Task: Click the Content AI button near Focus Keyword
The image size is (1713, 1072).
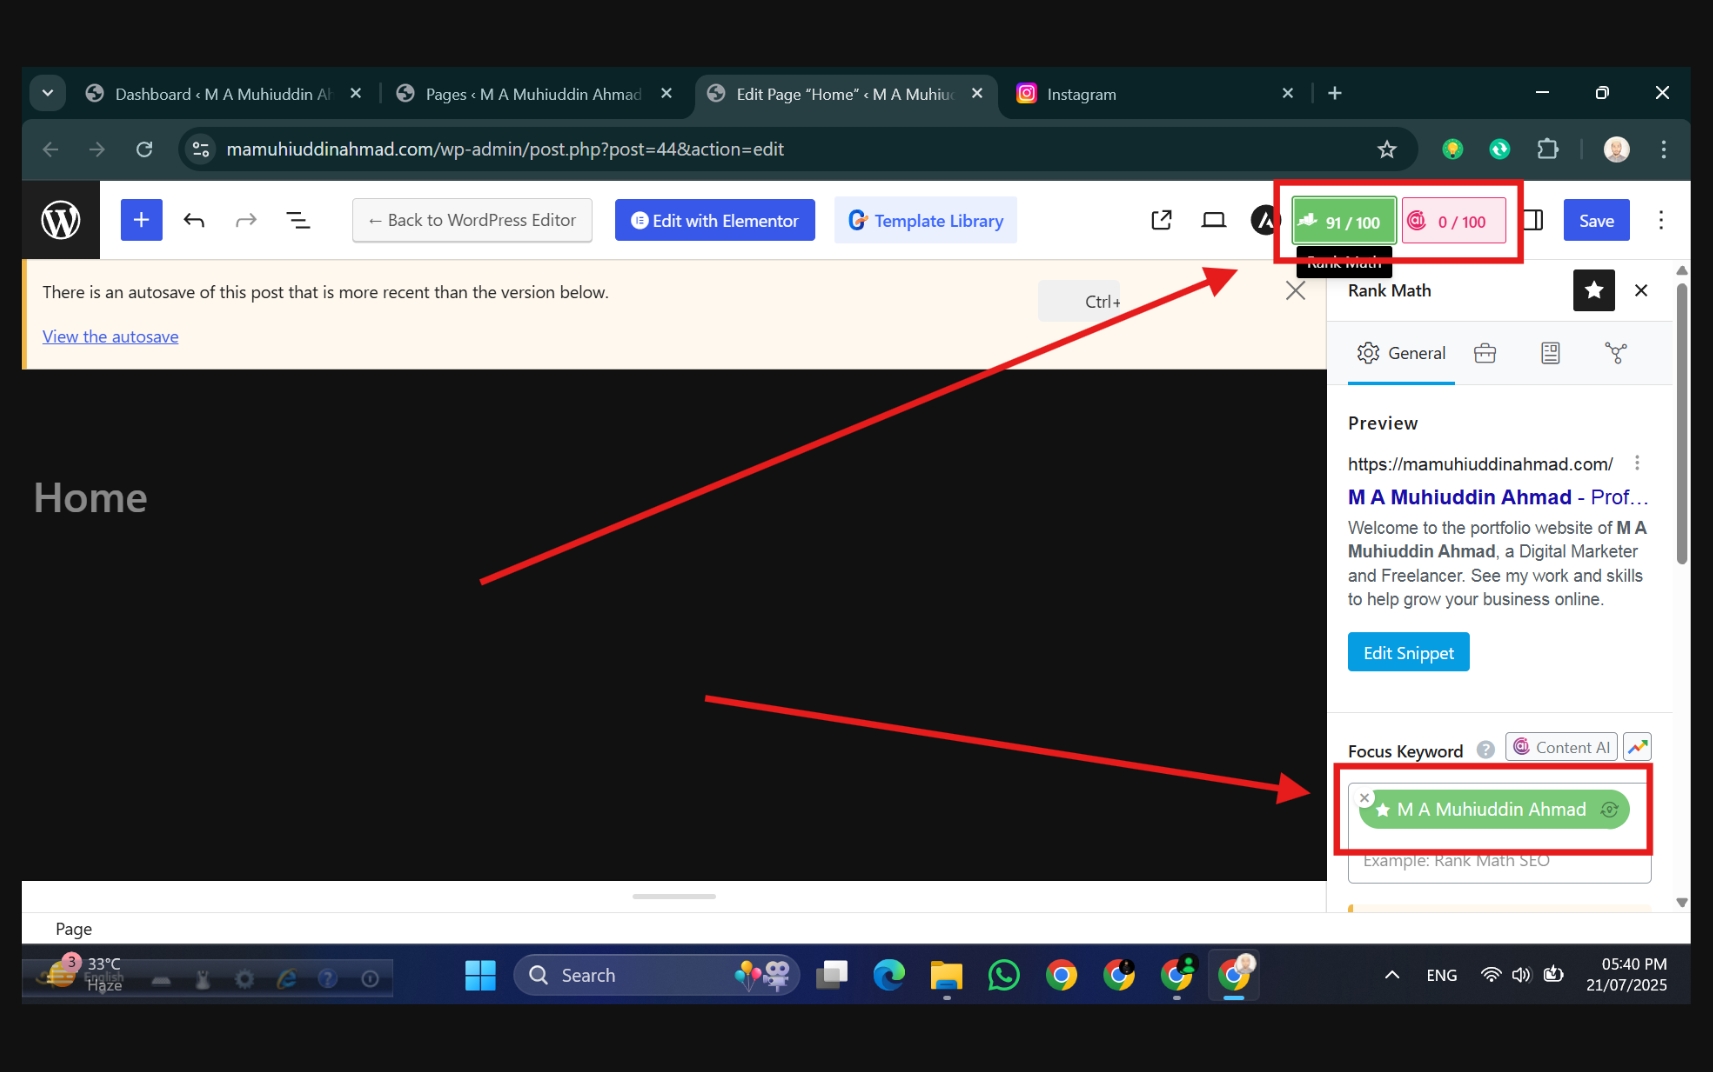Action: click(1561, 747)
